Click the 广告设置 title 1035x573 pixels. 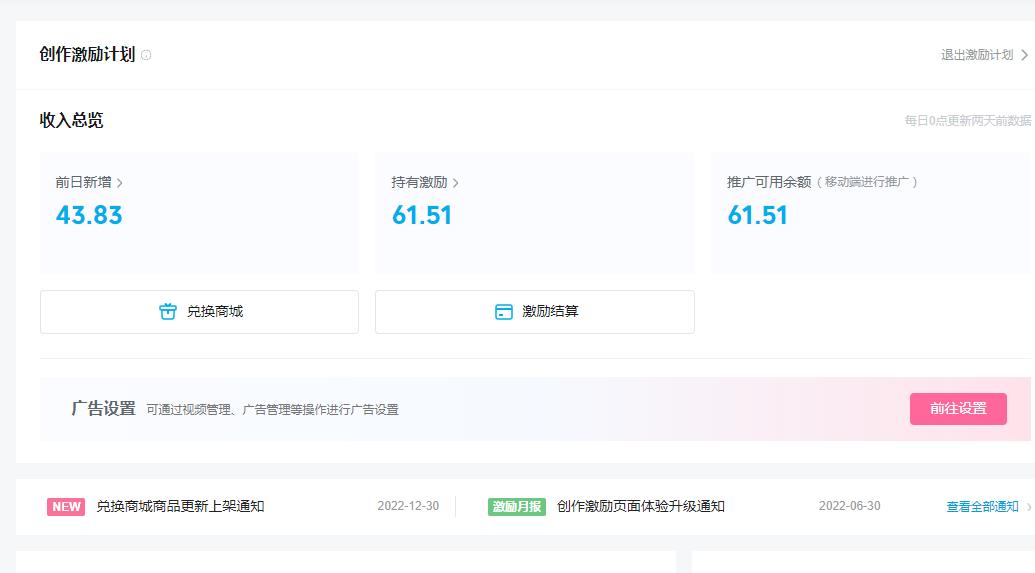coord(104,409)
